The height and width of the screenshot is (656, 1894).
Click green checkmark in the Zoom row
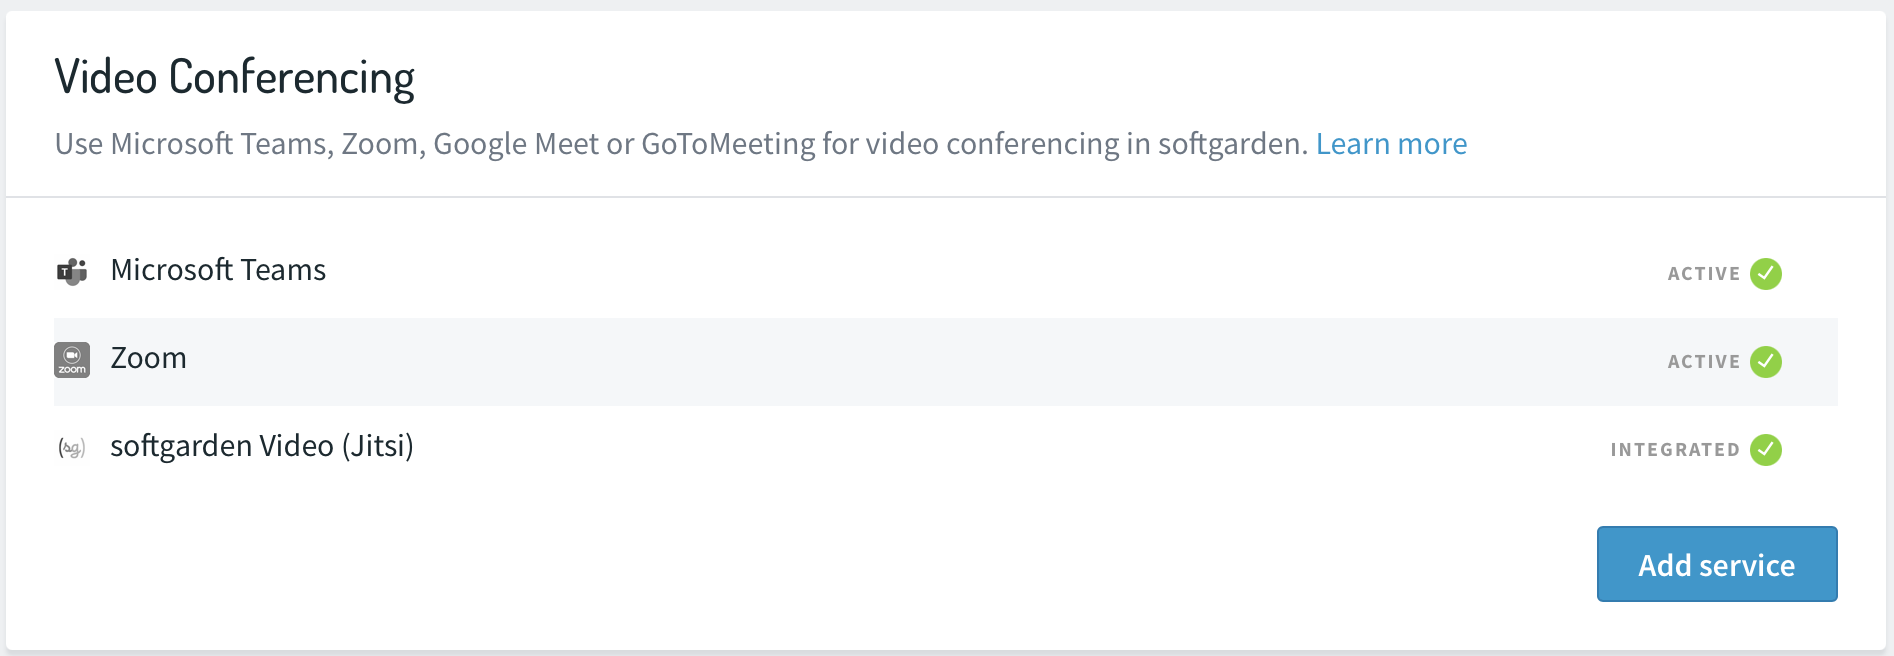[1766, 361]
